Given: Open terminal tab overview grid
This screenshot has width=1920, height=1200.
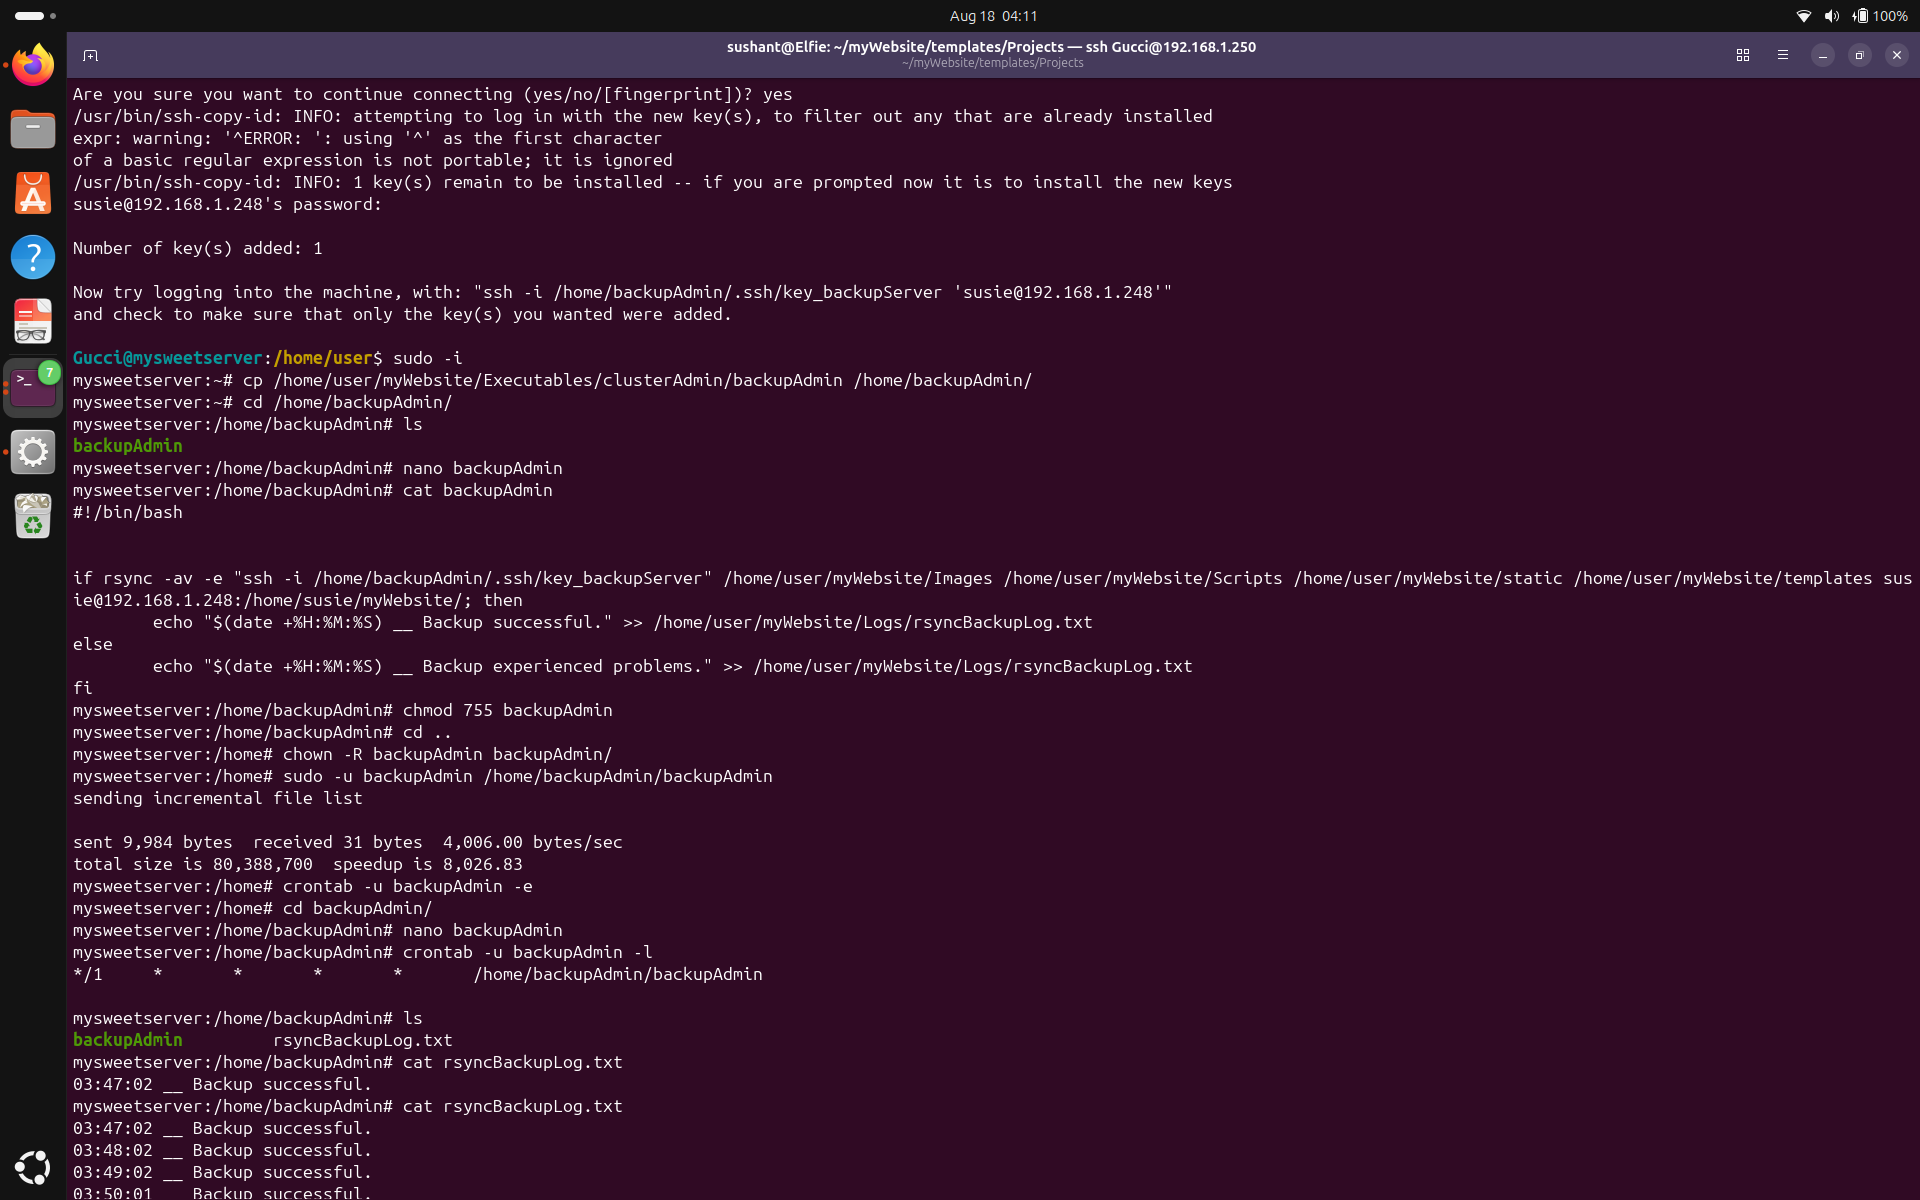Looking at the screenshot, I should [x=1743, y=55].
